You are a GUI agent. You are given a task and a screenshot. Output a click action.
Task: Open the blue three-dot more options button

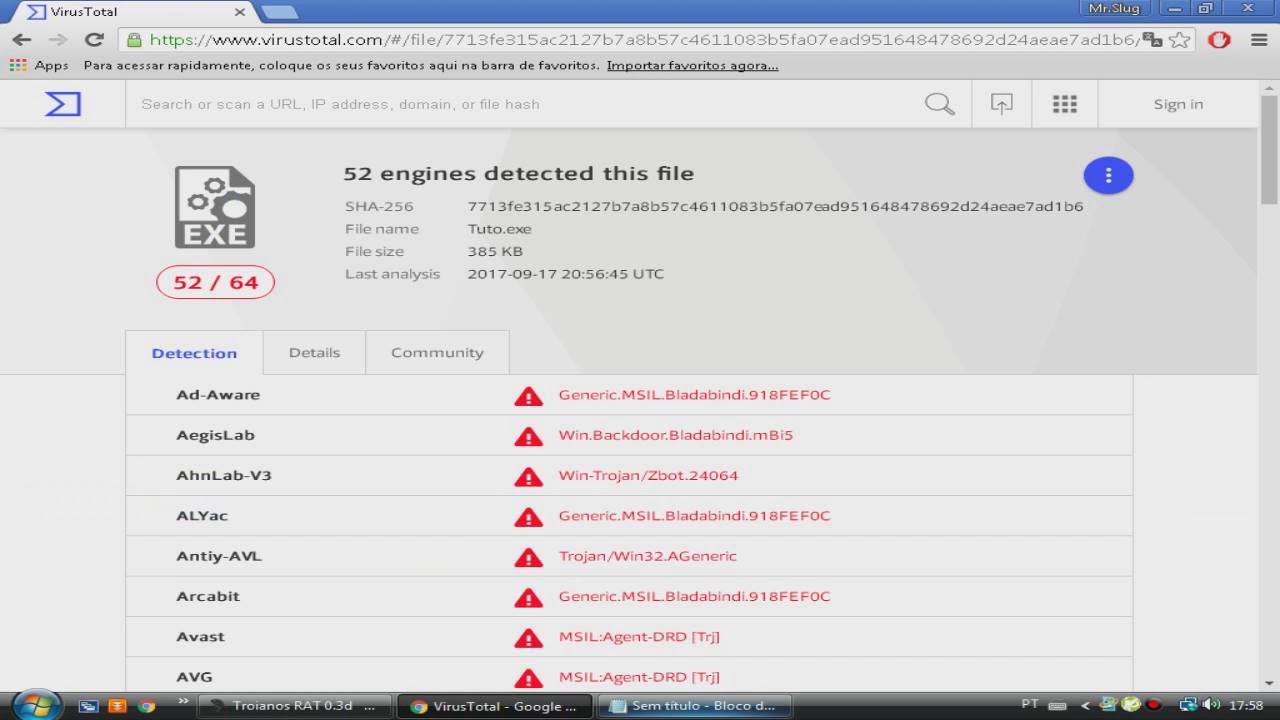coord(1108,176)
